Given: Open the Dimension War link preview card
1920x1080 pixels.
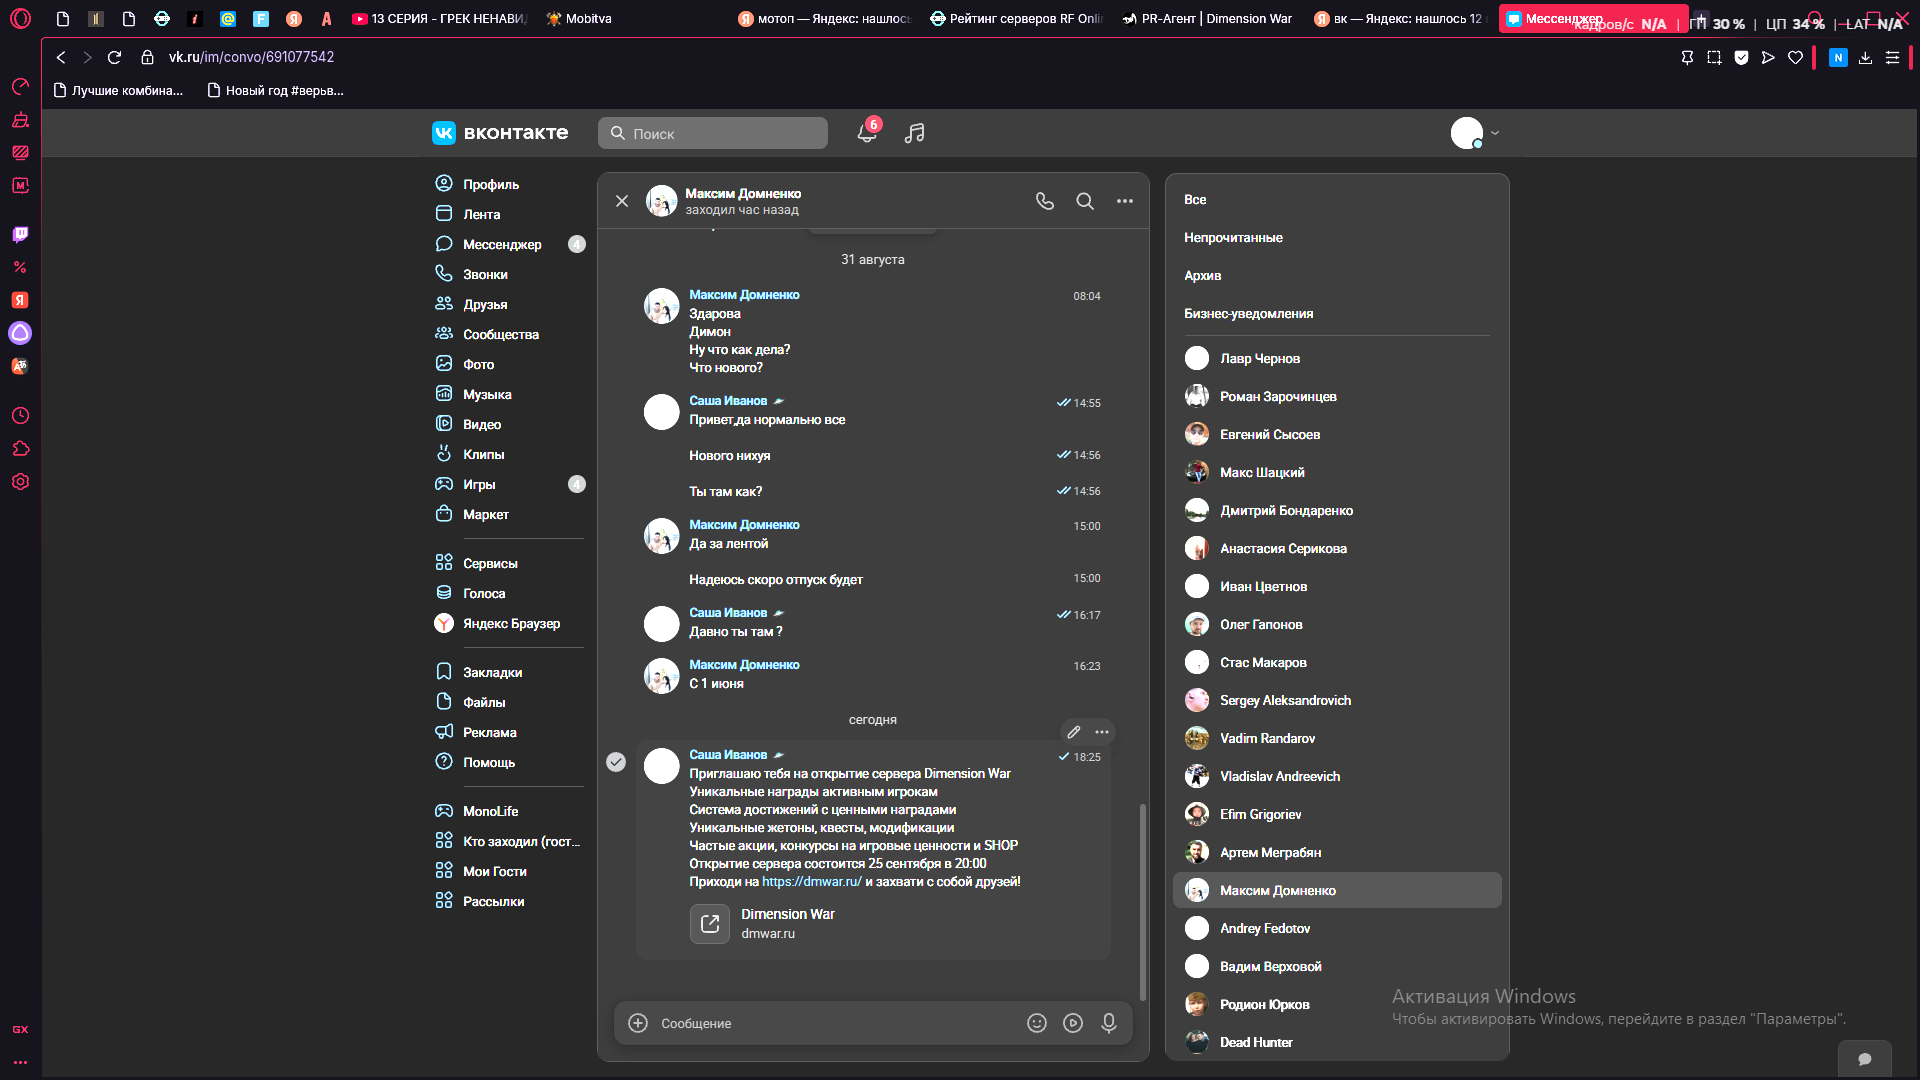Looking at the screenshot, I should pyautogui.click(x=870, y=923).
